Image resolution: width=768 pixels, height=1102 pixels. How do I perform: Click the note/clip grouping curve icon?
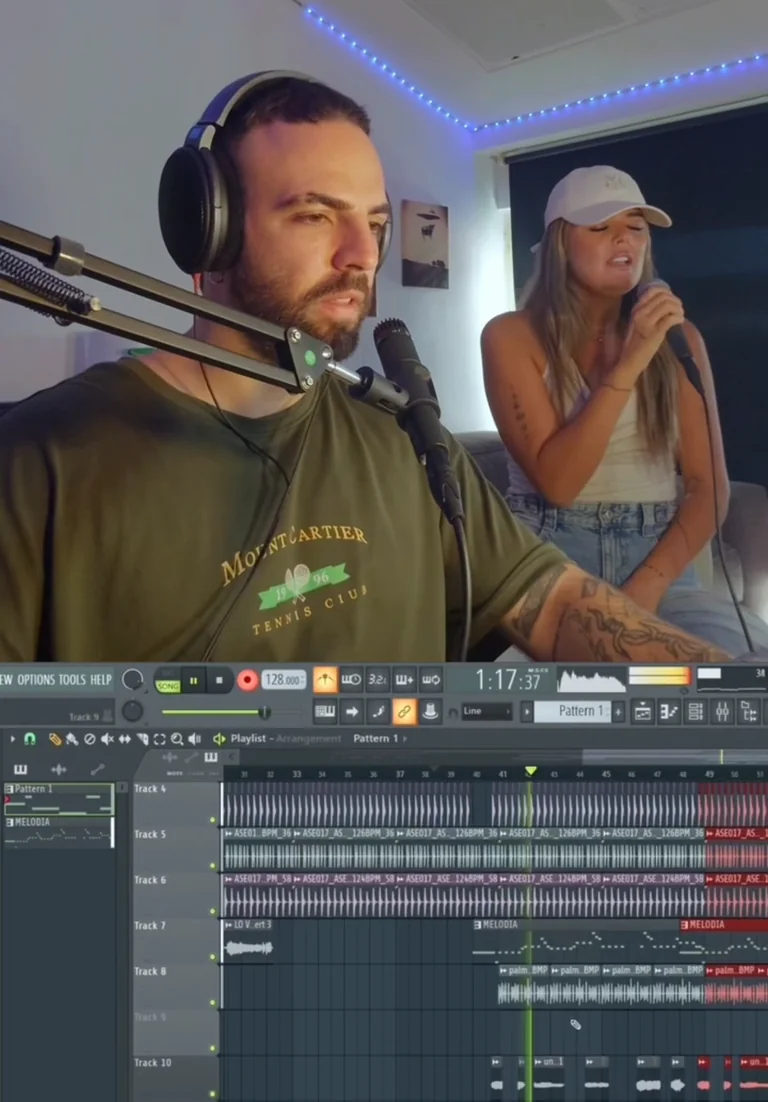(x=378, y=712)
